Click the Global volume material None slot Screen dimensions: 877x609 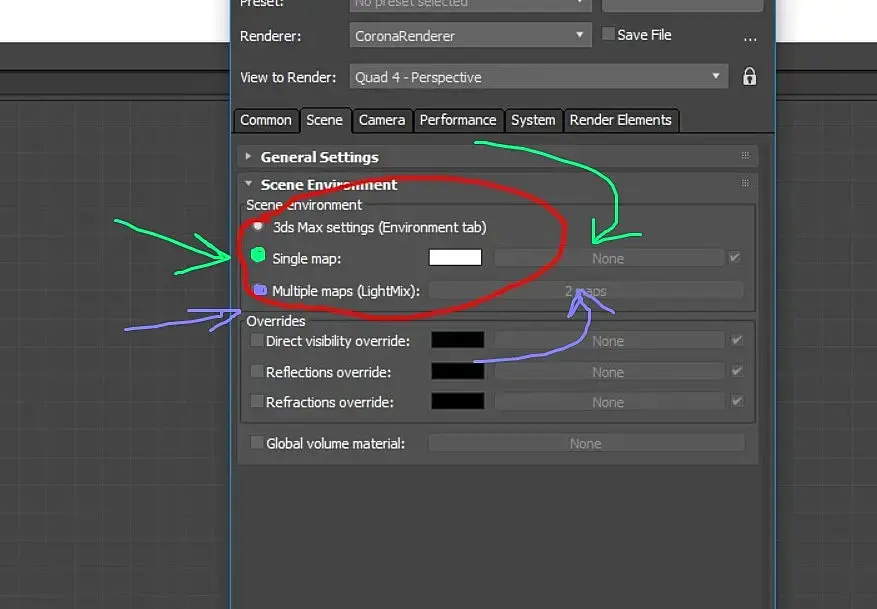(586, 443)
